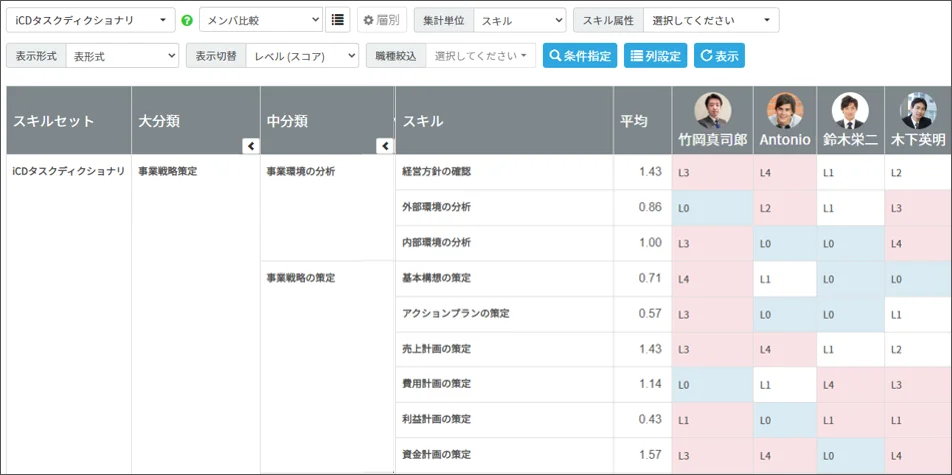Open the 職種絞込 filter dropdown
This screenshot has height=475, width=952.
point(480,56)
